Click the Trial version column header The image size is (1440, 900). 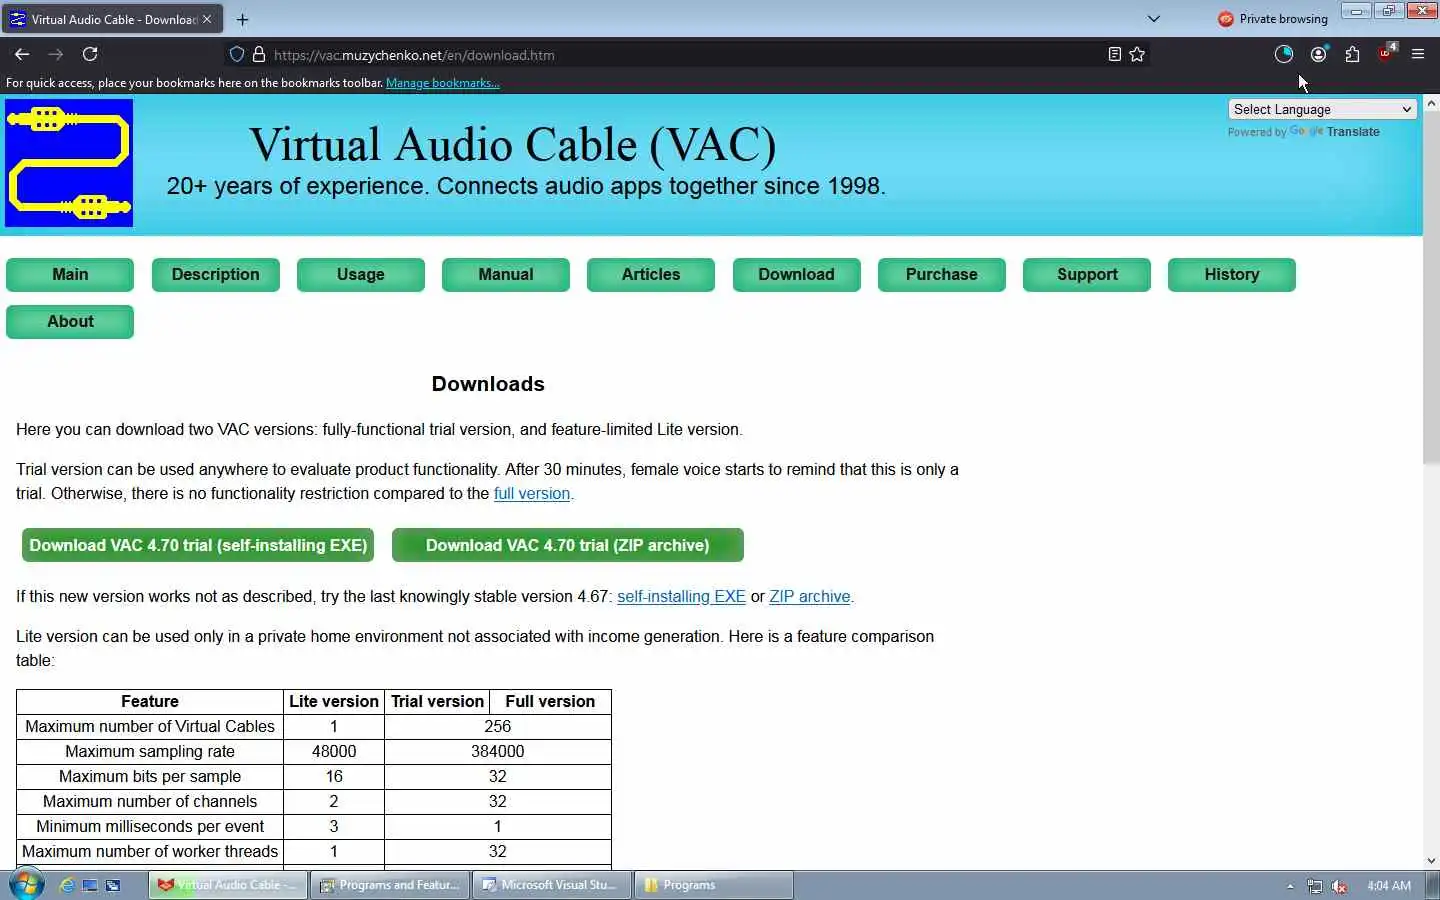pos(437,701)
